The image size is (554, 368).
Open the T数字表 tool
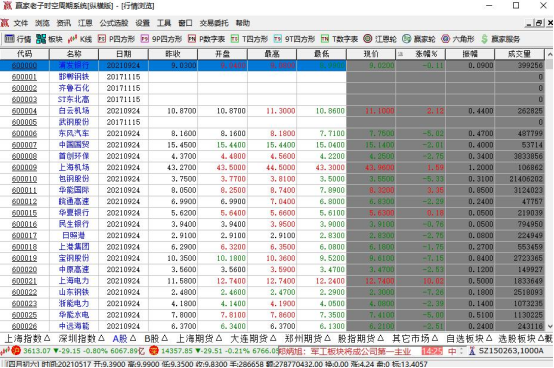[x=340, y=39]
